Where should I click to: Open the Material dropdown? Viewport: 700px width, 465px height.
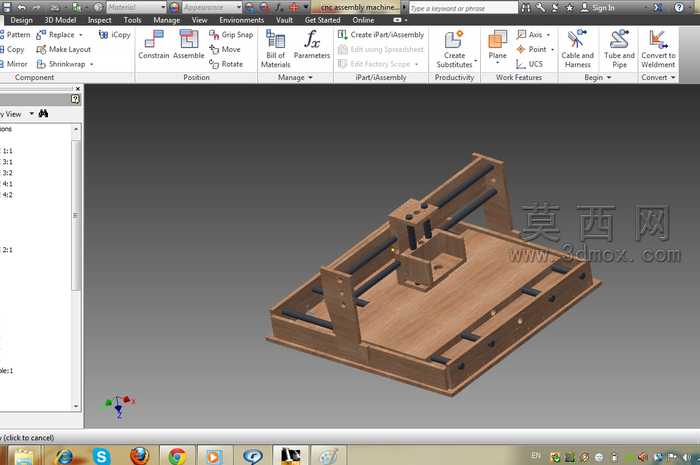(163, 7)
